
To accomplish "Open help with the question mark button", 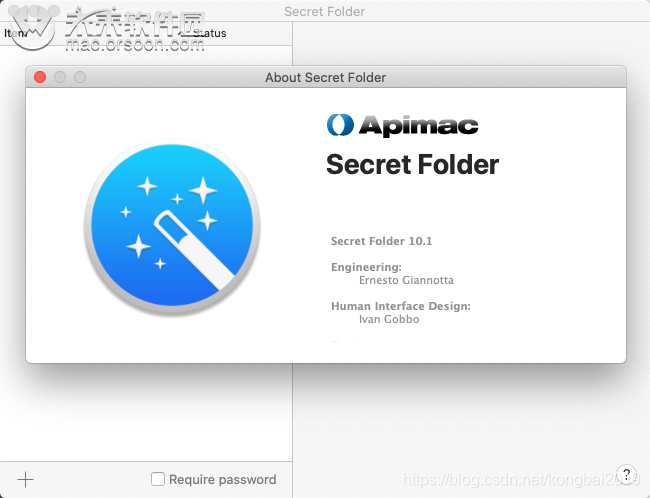I will pyautogui.click(x=626, y=474).
